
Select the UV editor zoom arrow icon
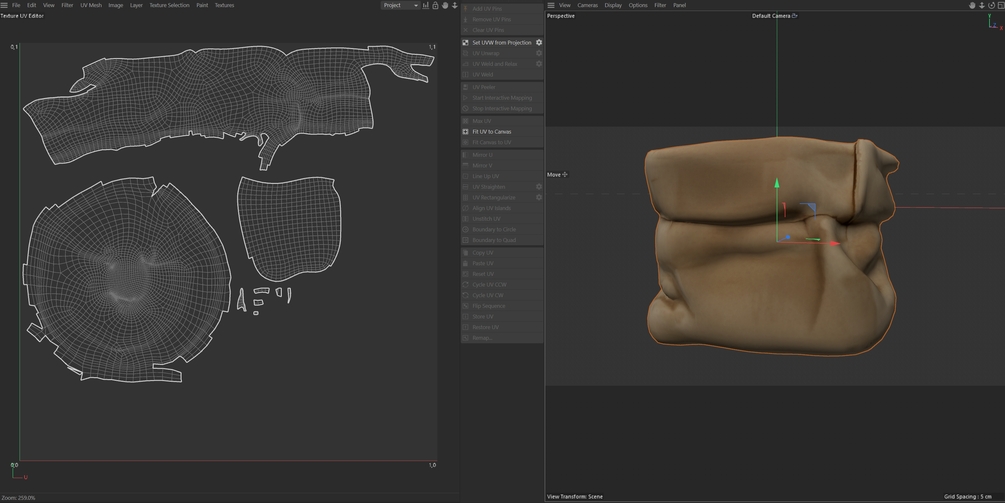point(454,5)
